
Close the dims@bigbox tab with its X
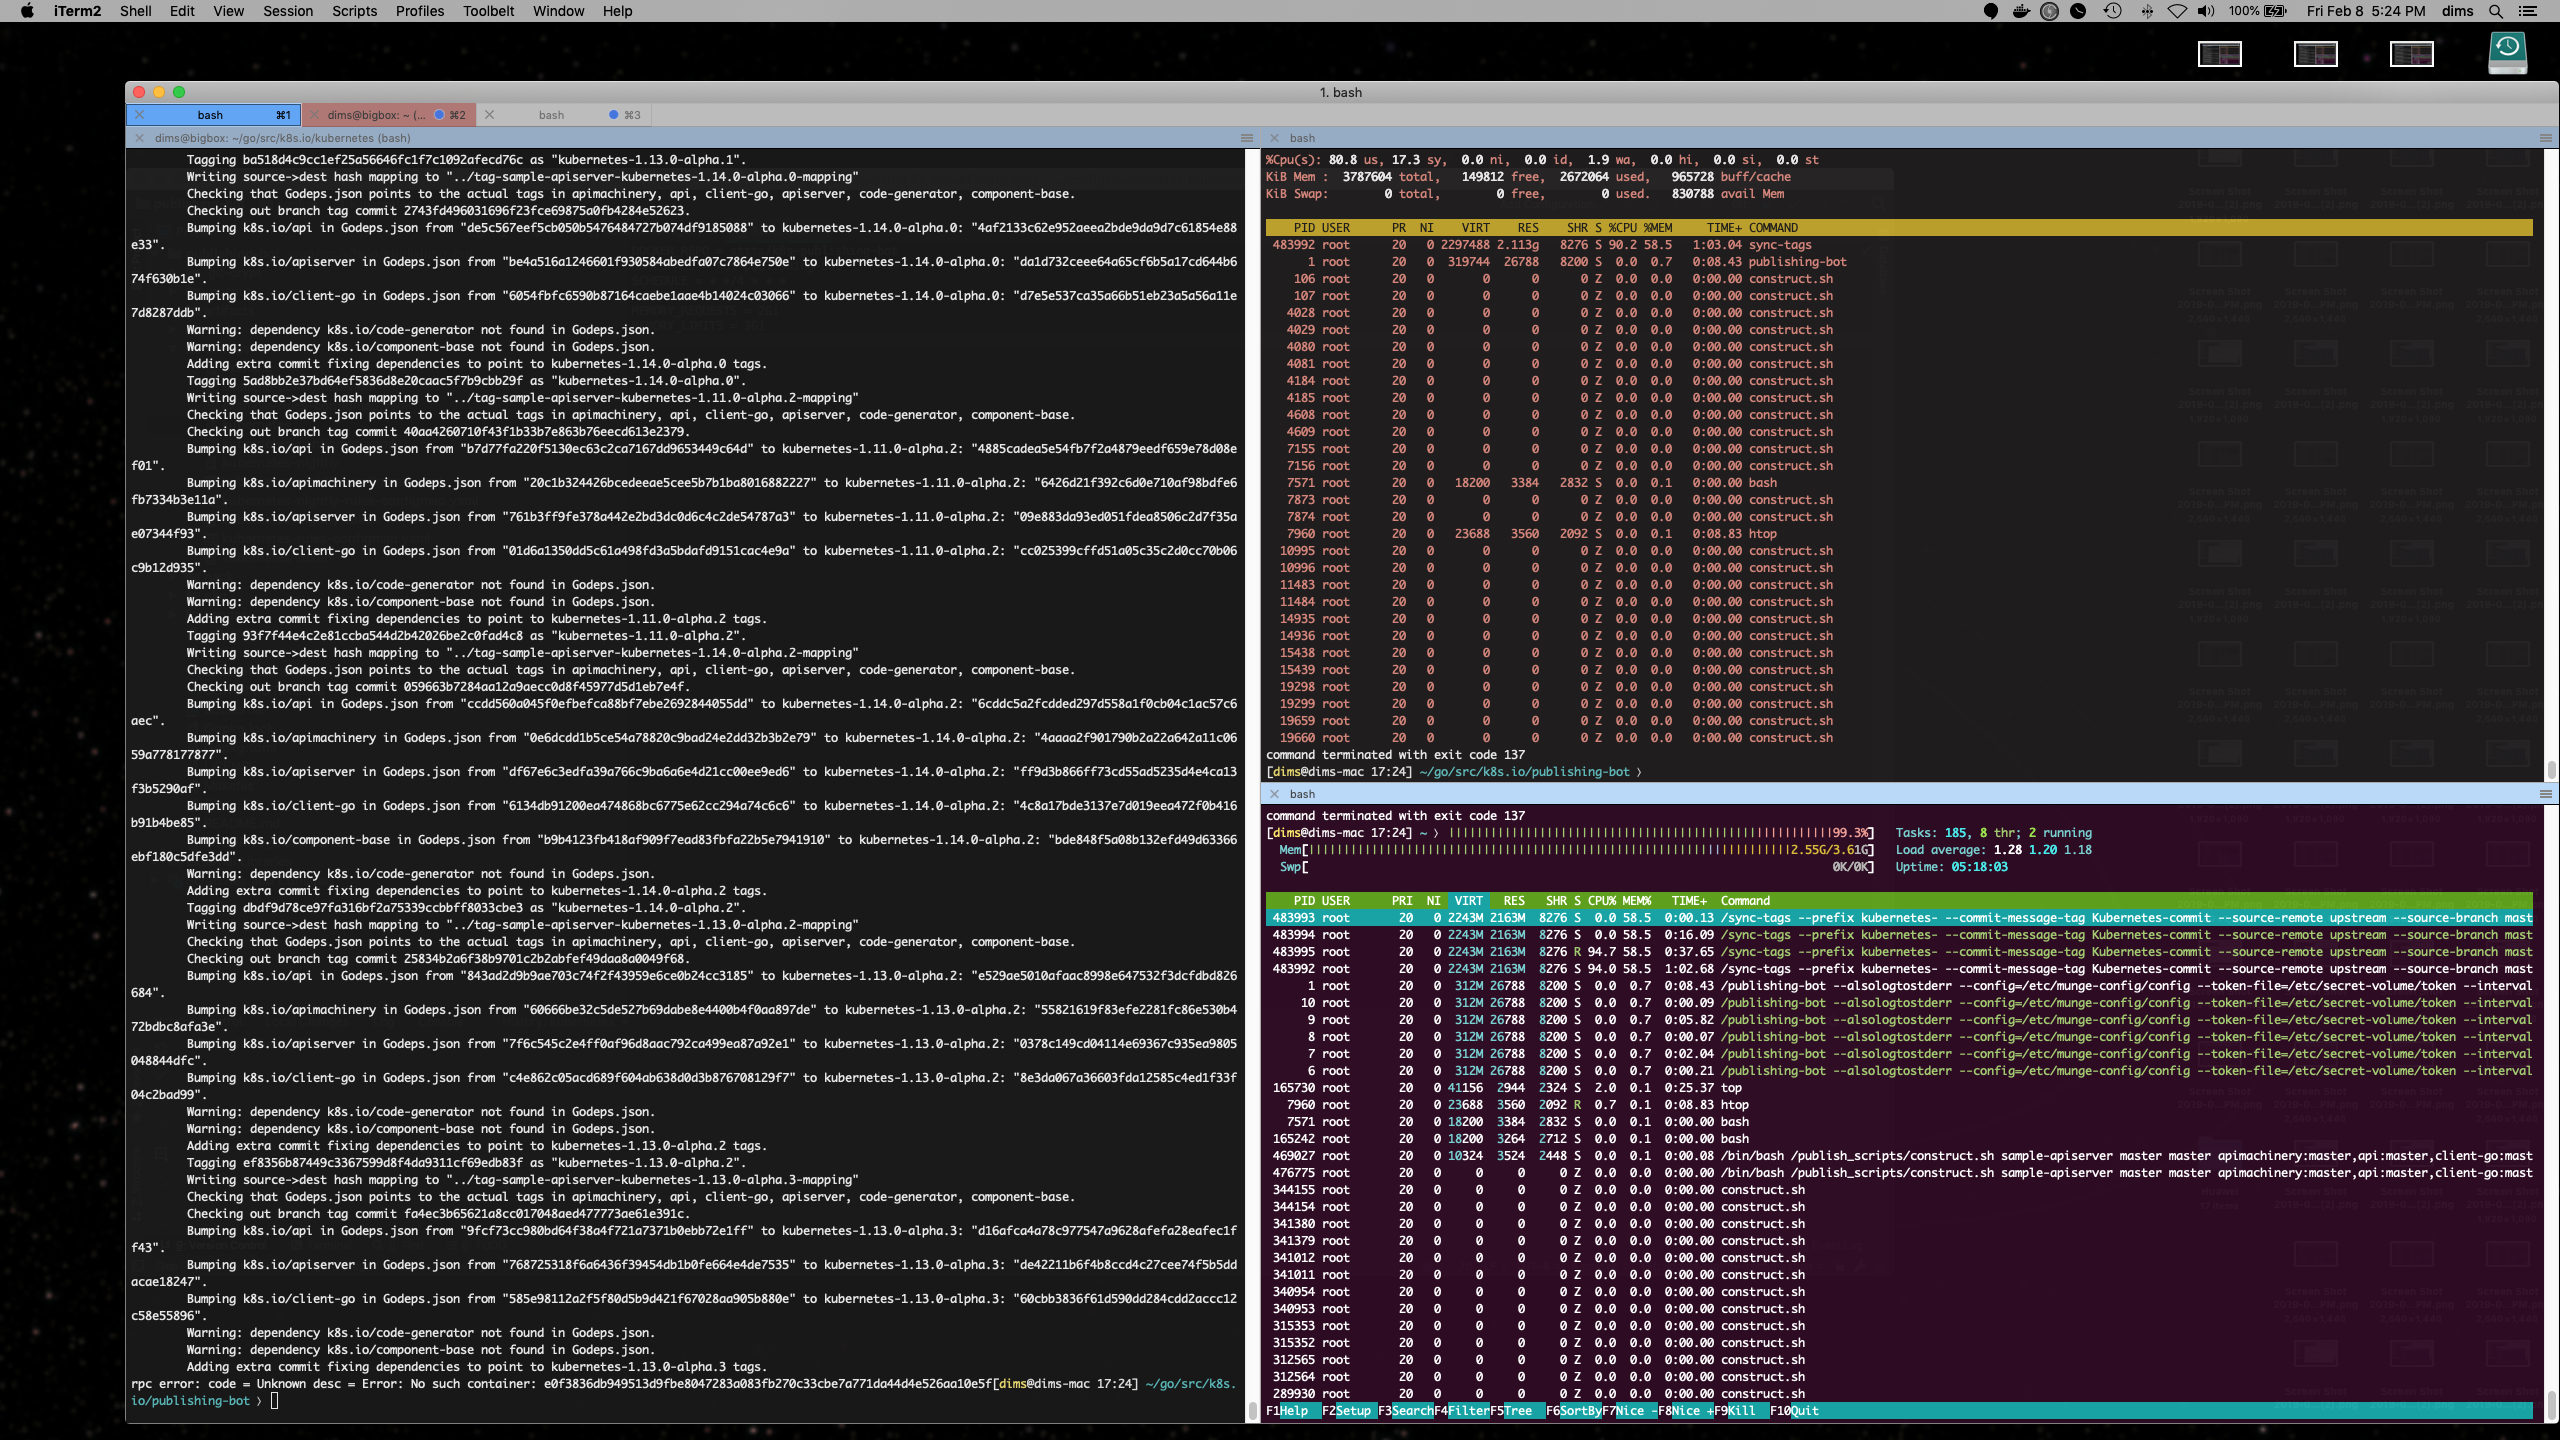click(313, 115)
